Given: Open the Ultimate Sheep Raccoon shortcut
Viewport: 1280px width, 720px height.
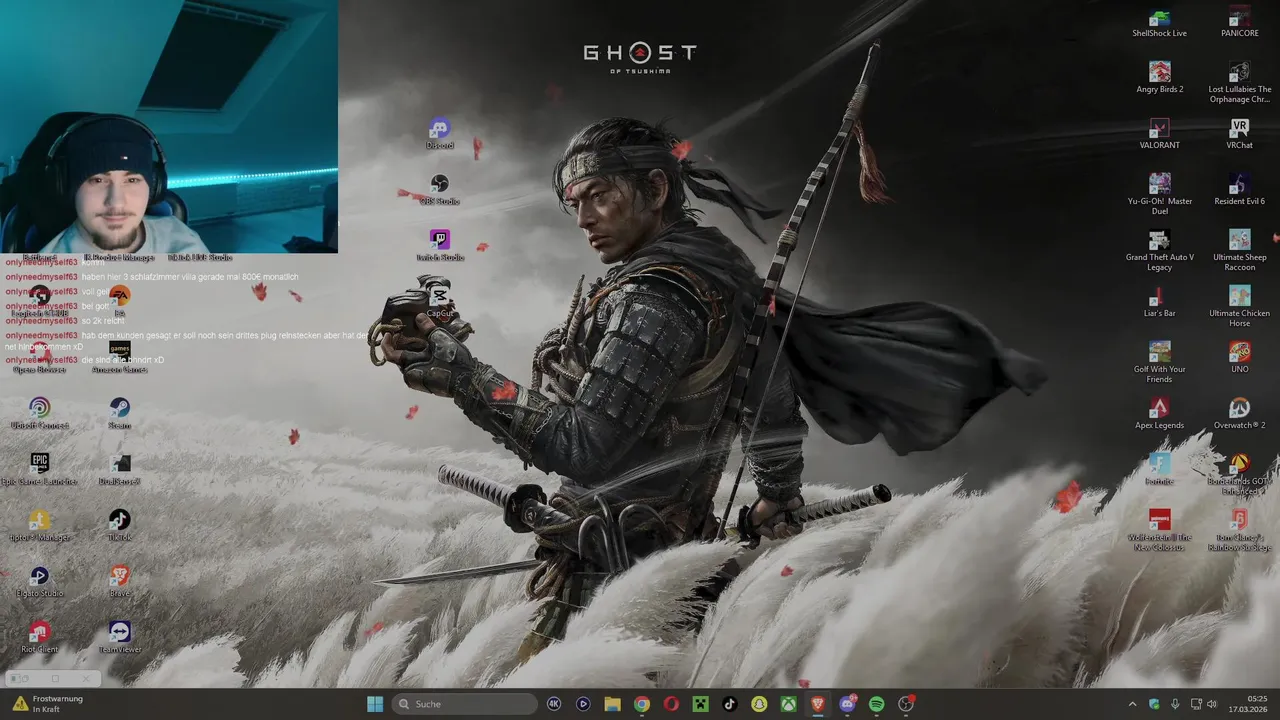Looking at the screenshot, I should [x=1239, y=251].
